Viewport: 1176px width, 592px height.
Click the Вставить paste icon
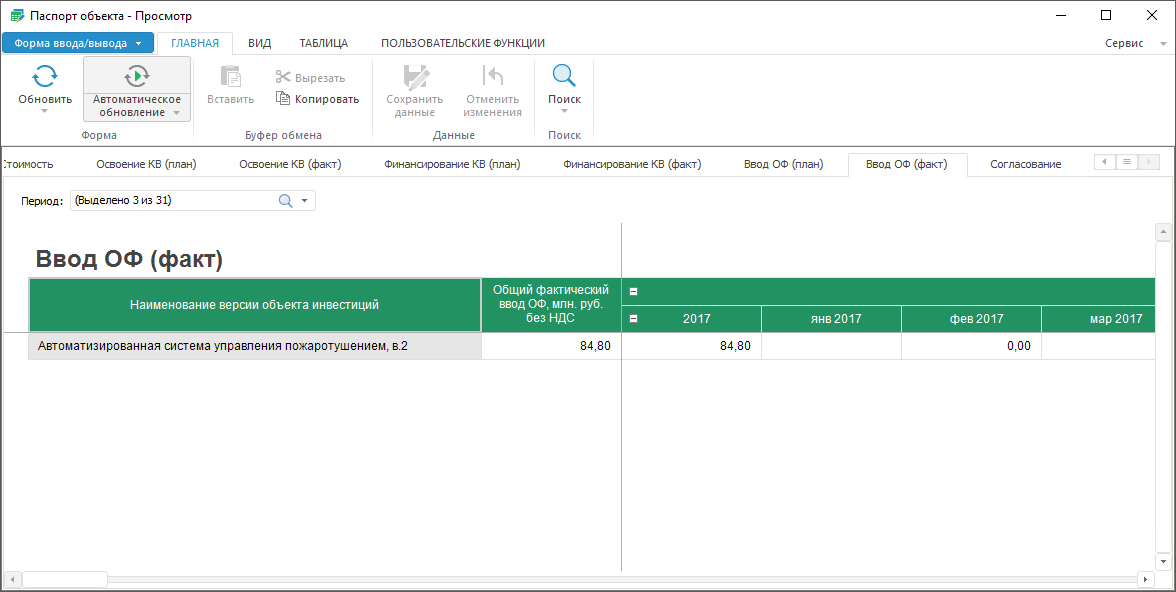click(231, 77)
